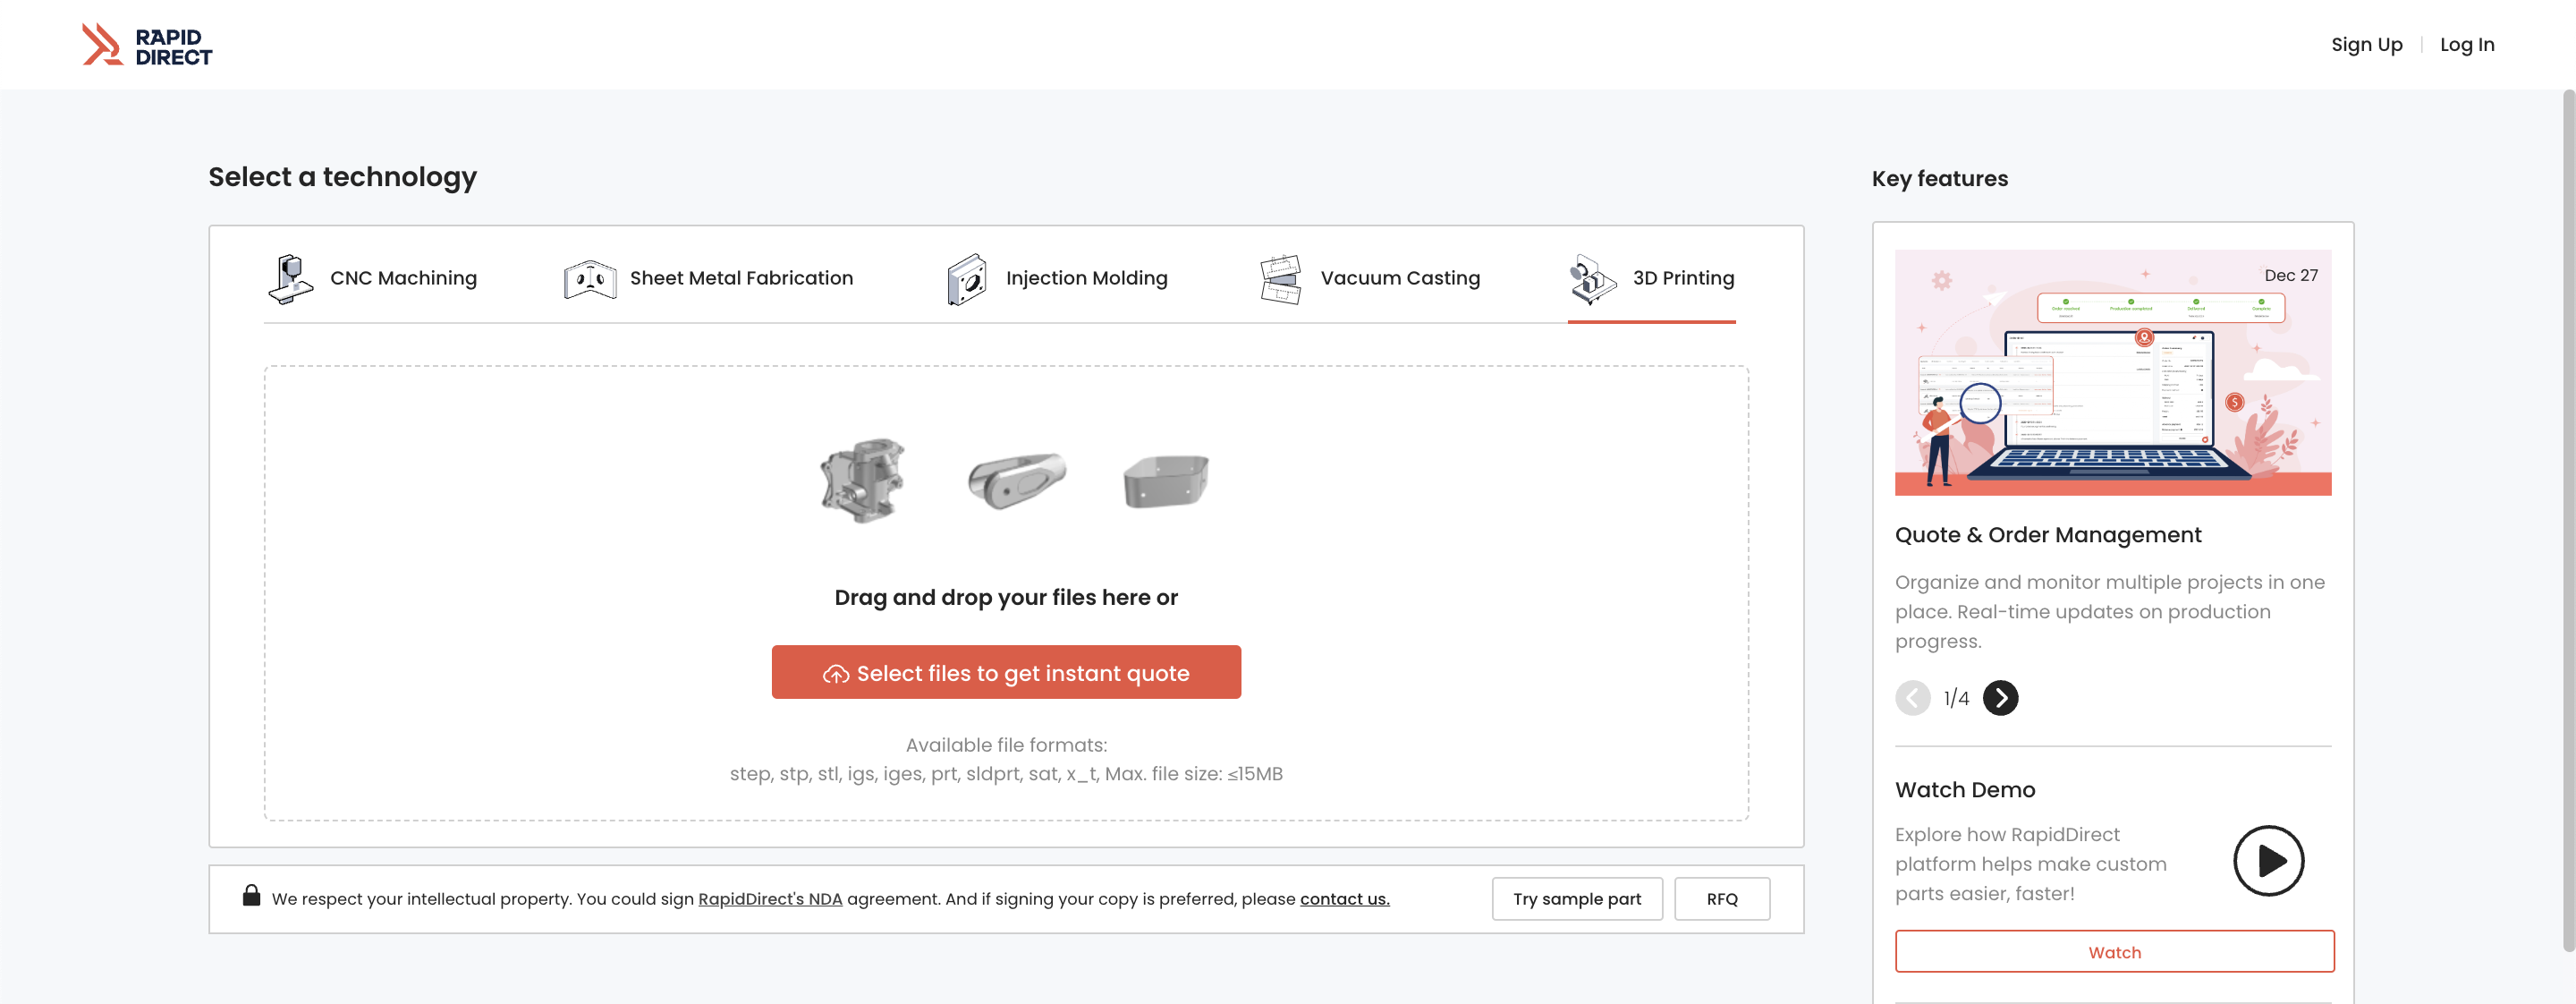Screen dimensions: 2576x1004
Task: Go to next key feature slide
Action: pyautogui.click(x=2000, y=698)
